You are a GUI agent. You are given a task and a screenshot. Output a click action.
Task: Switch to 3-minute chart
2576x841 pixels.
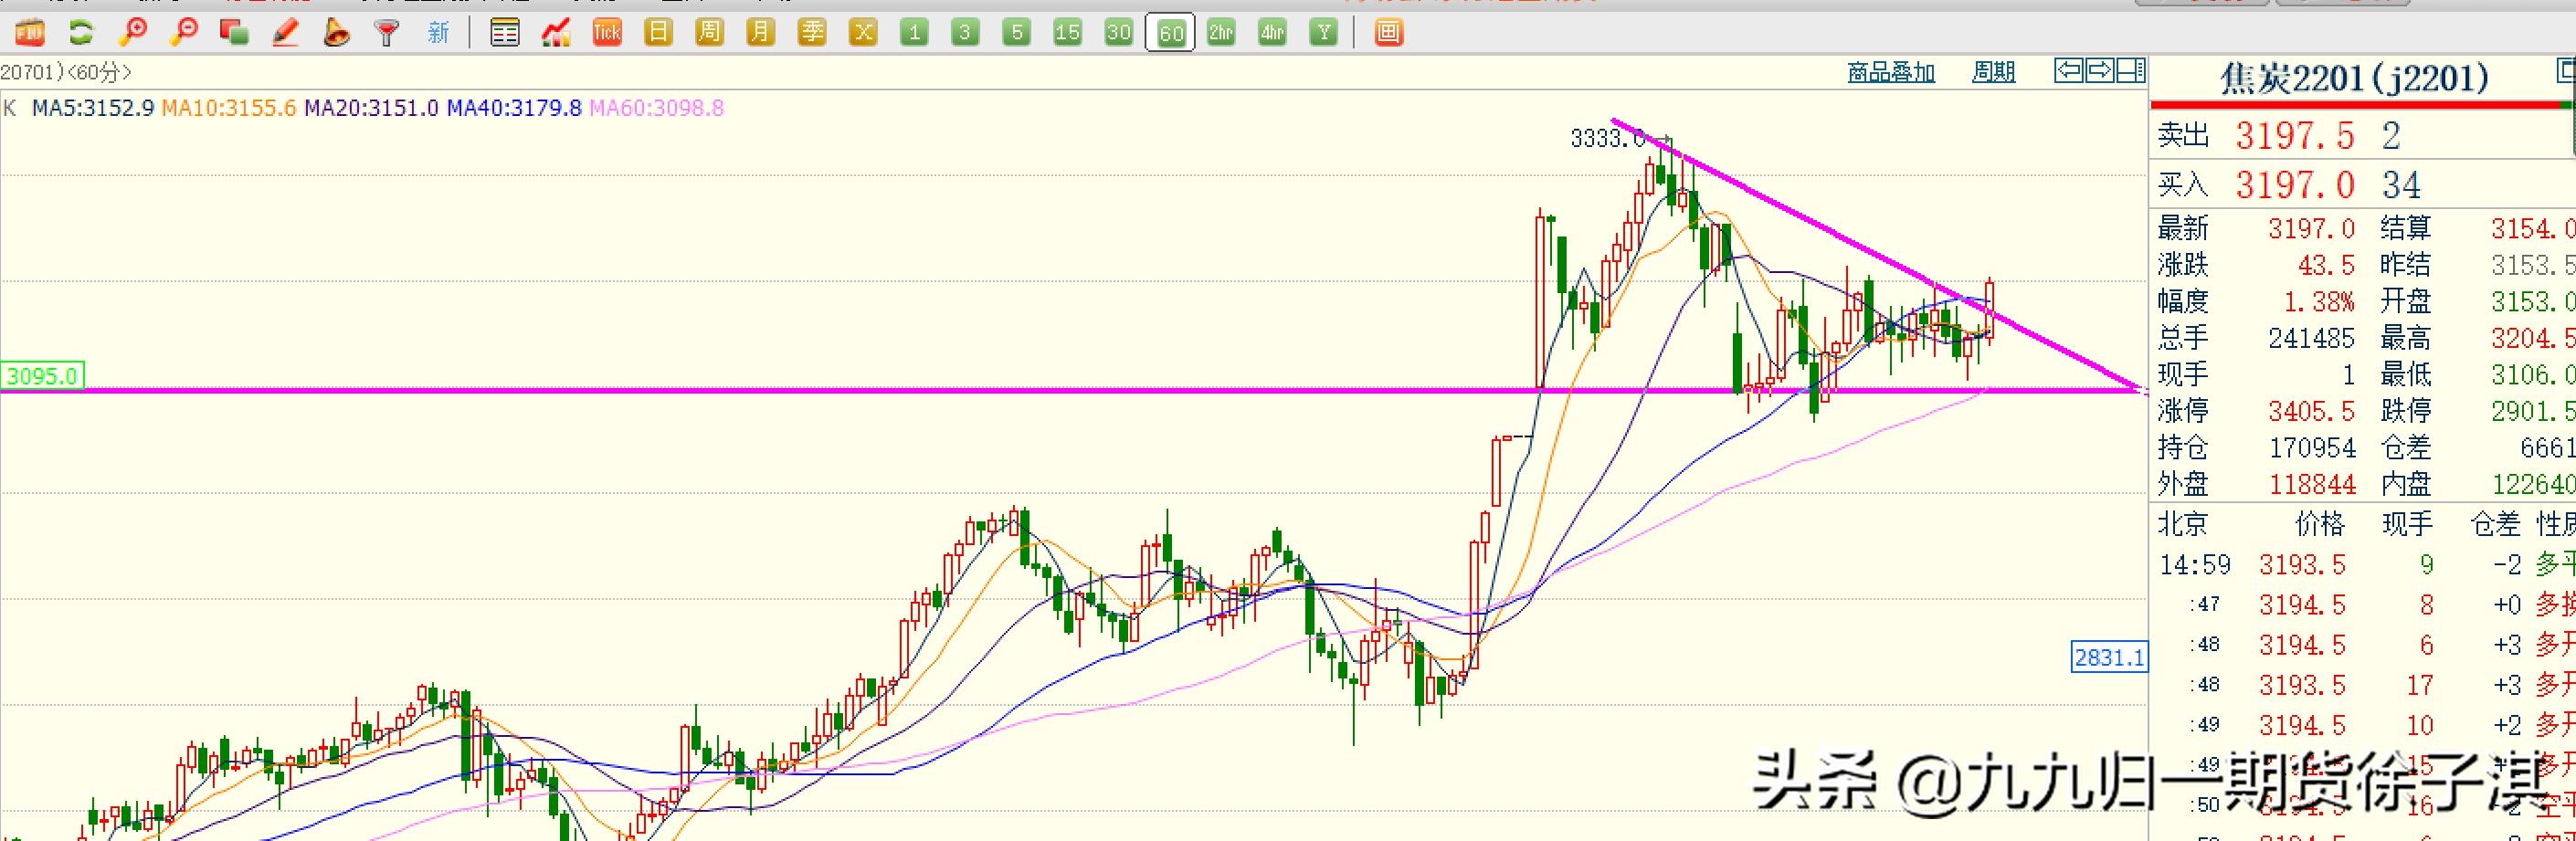click(965, 33)
